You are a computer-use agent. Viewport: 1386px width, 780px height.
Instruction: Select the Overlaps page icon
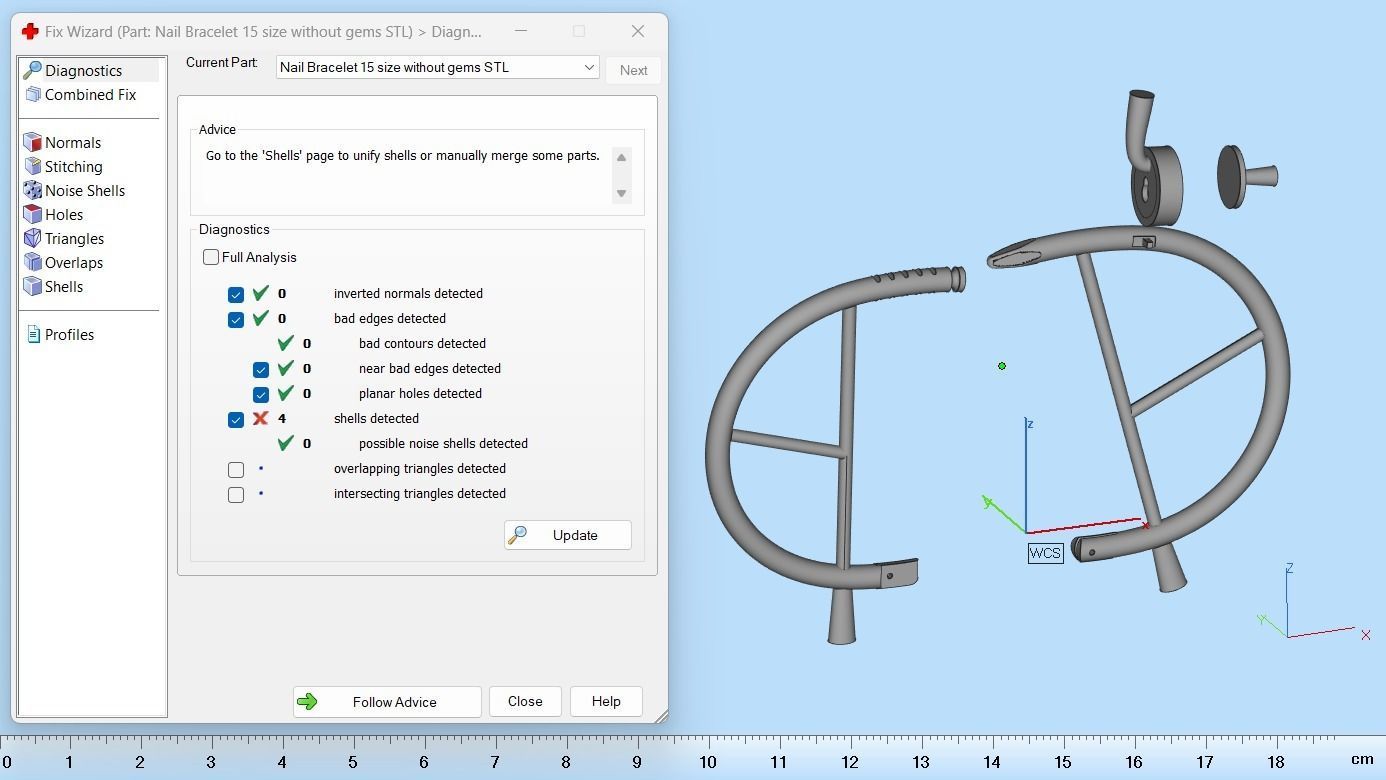[x=32, y=262]
